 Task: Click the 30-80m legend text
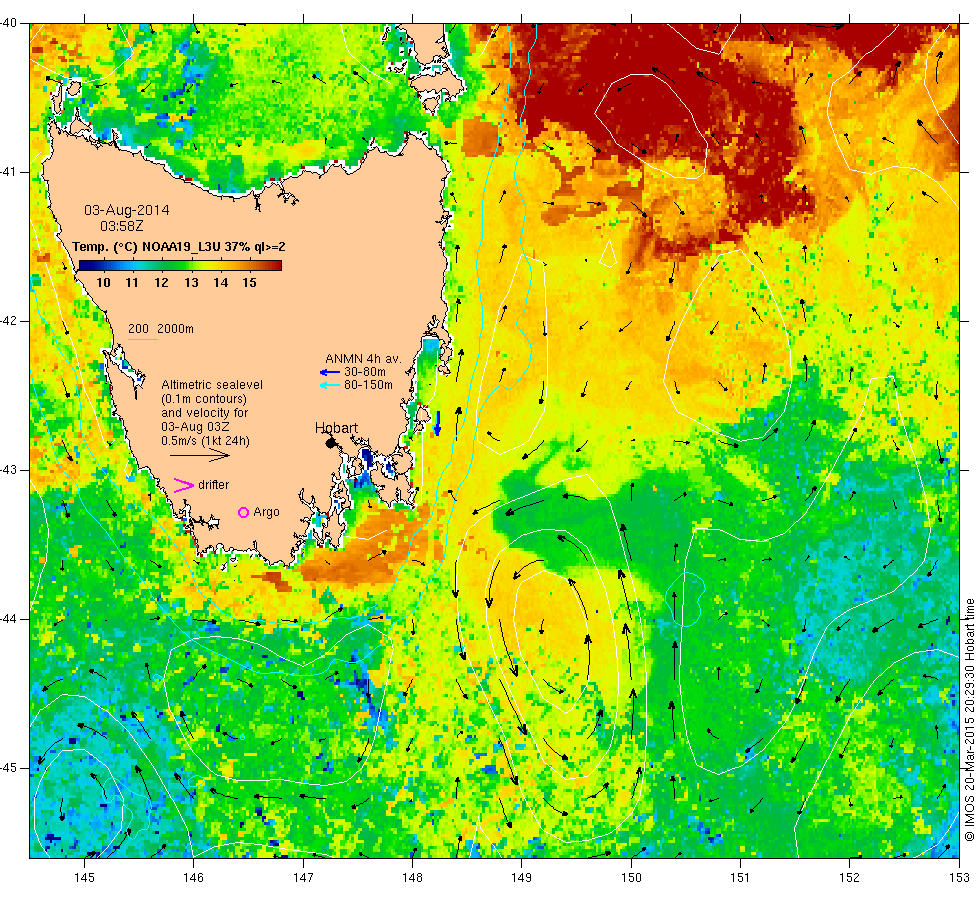(365, 372)
